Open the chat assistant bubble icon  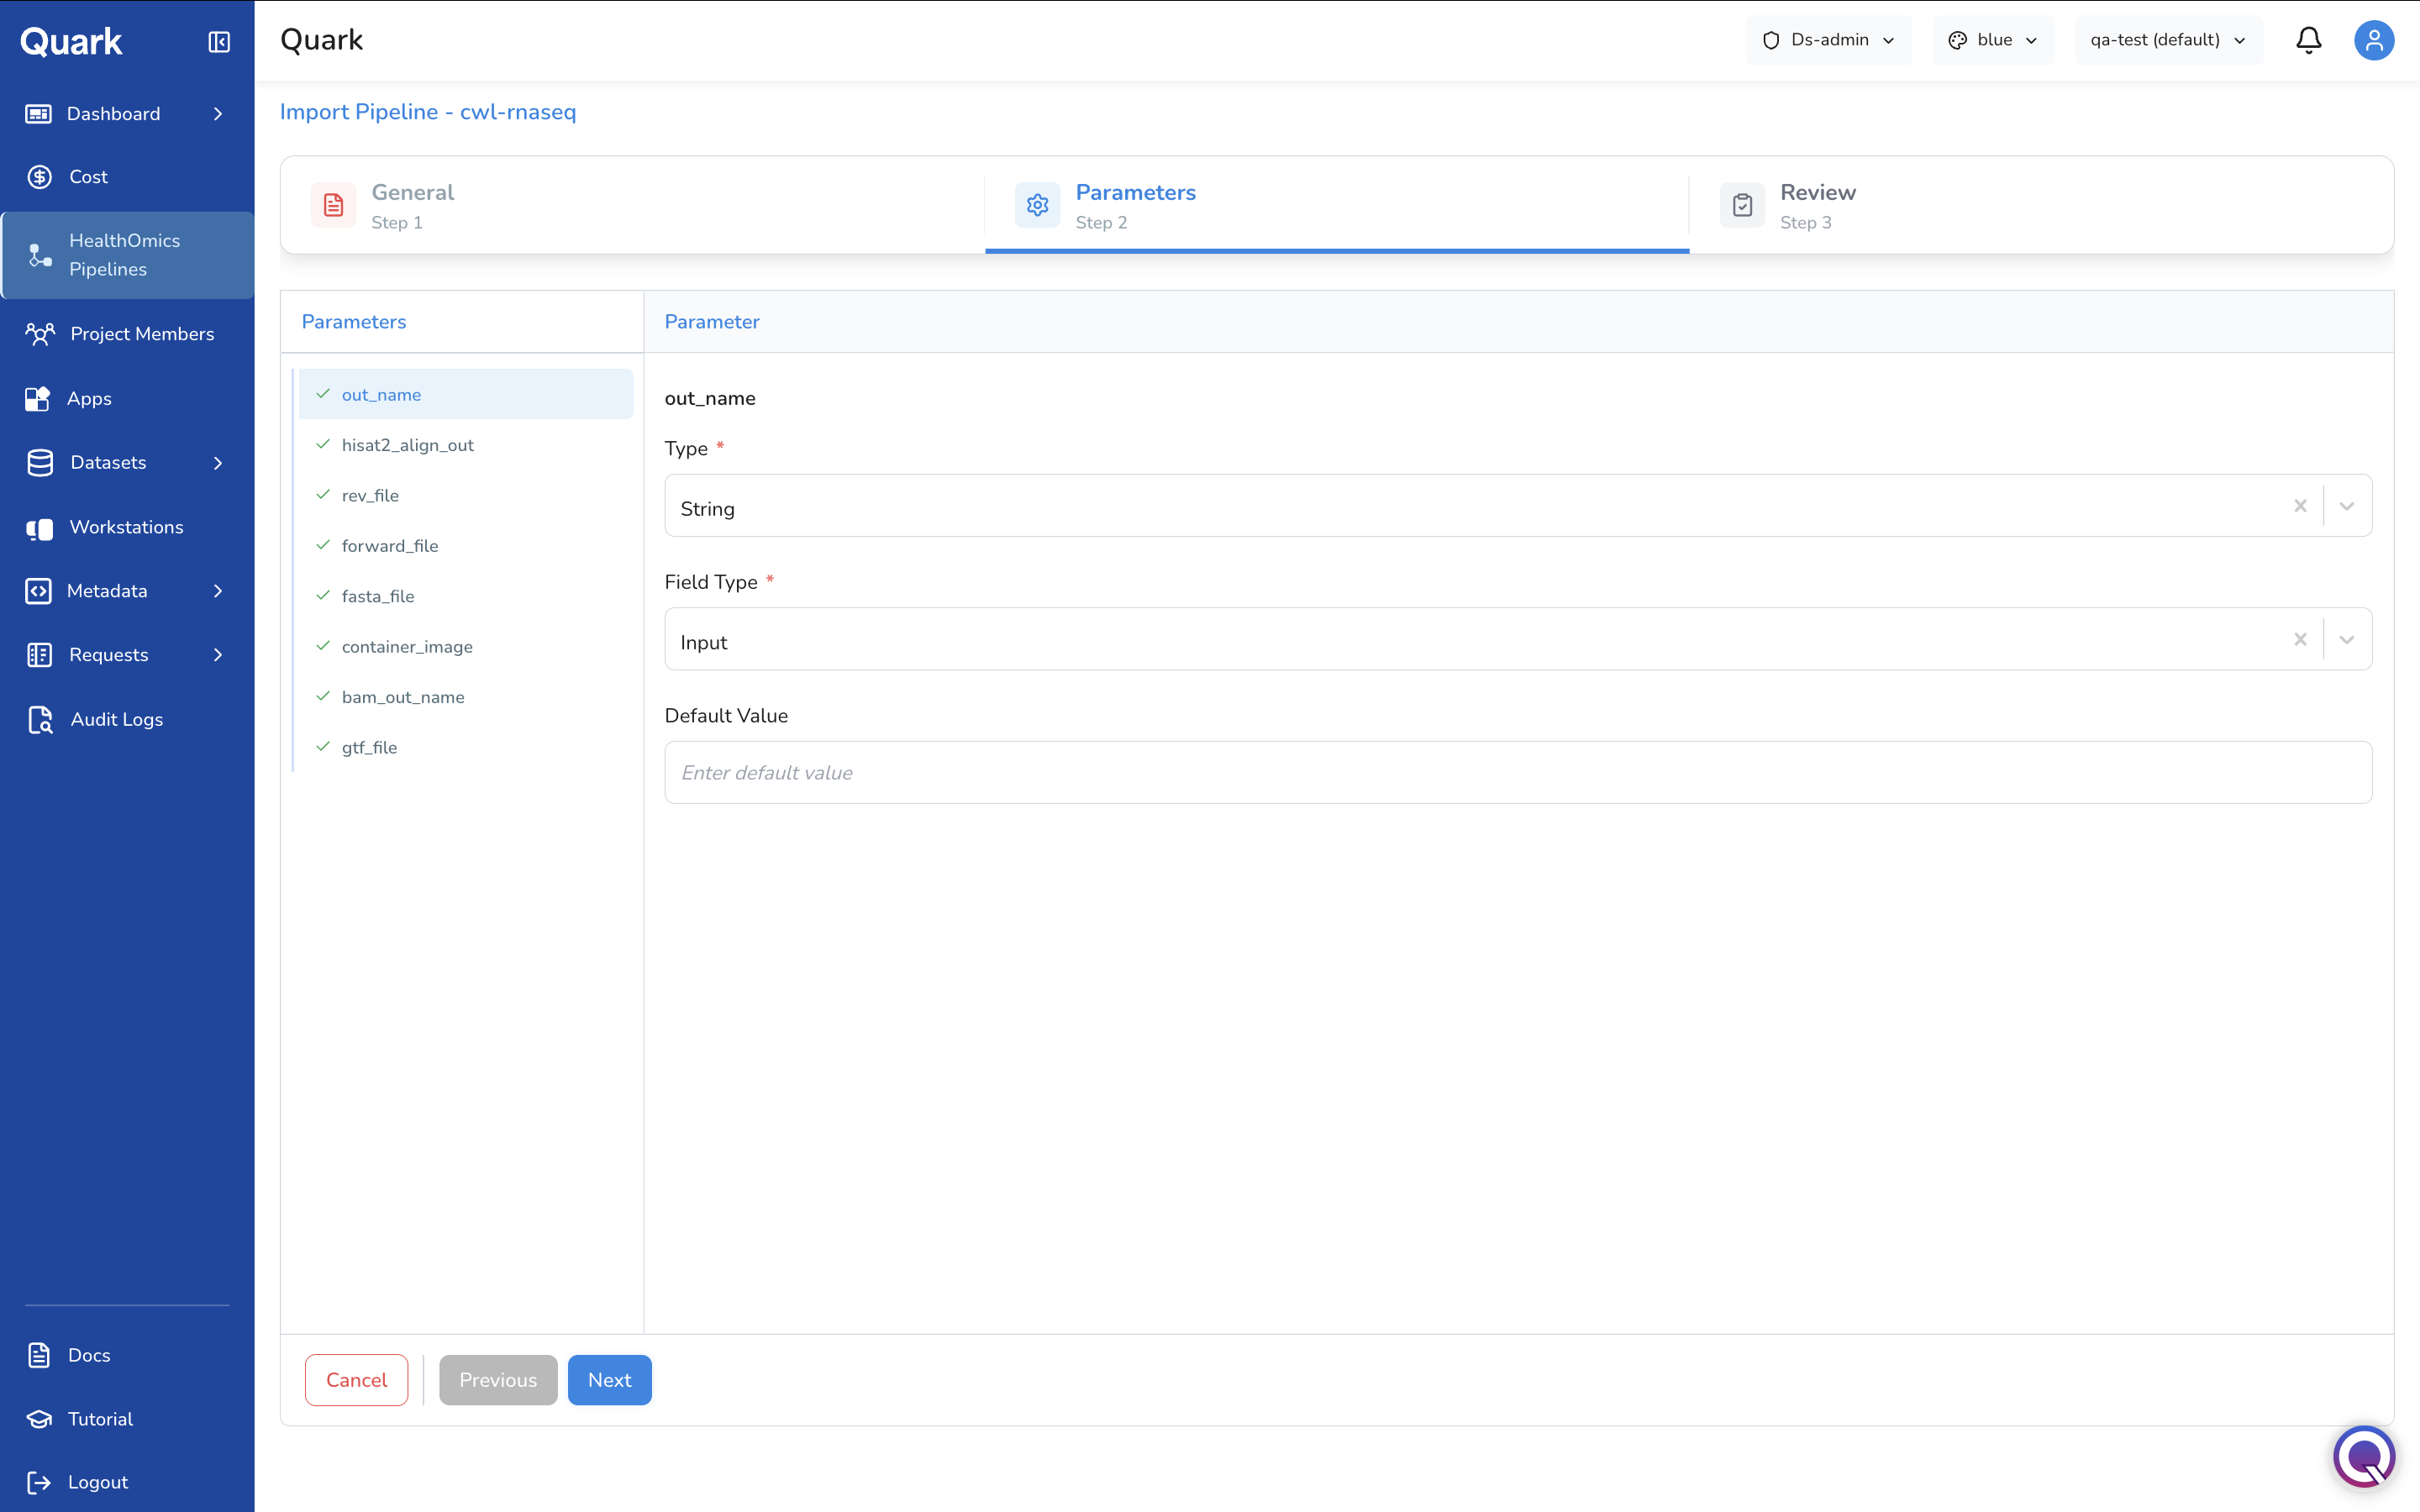click(x=2364, y=1456)
